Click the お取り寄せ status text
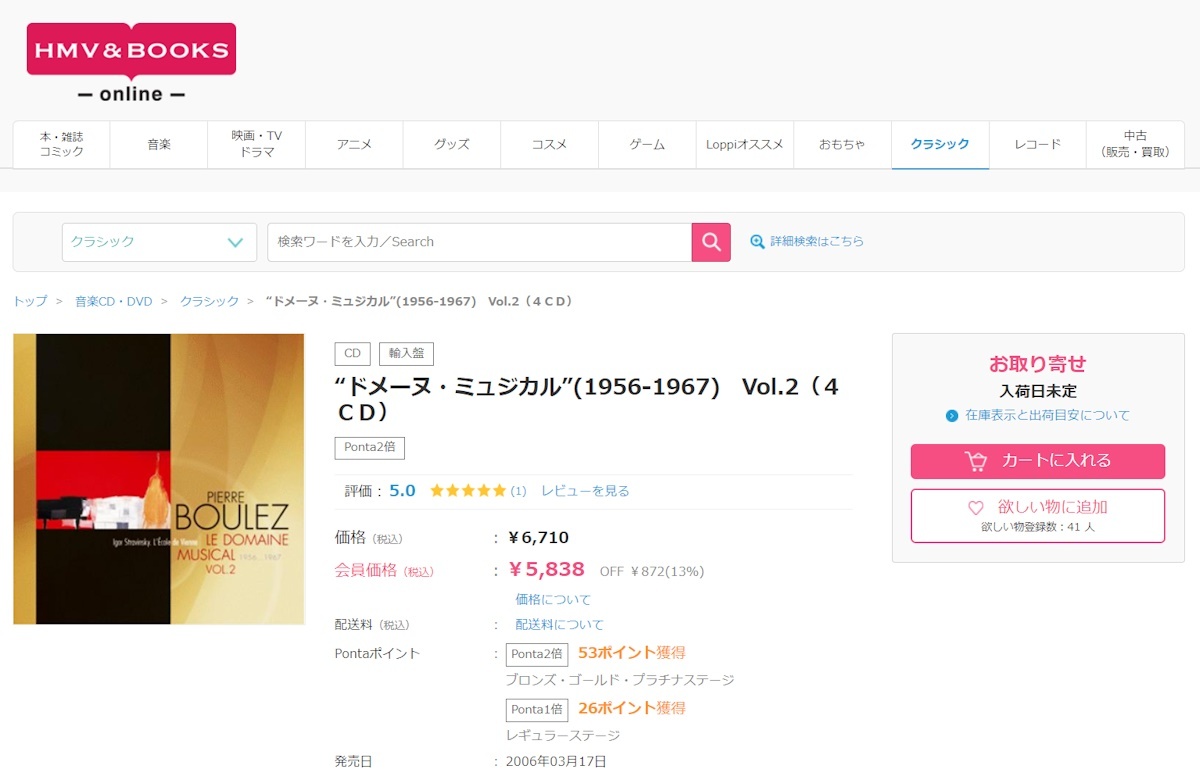 coord(1038,364)
